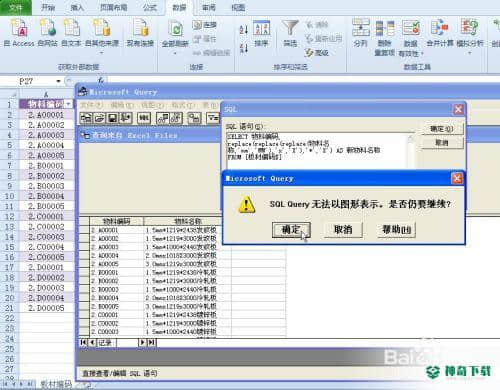500x390 pixels.
Task: Switch to the 审阅 Review tab
Action: tap(209, 7)
